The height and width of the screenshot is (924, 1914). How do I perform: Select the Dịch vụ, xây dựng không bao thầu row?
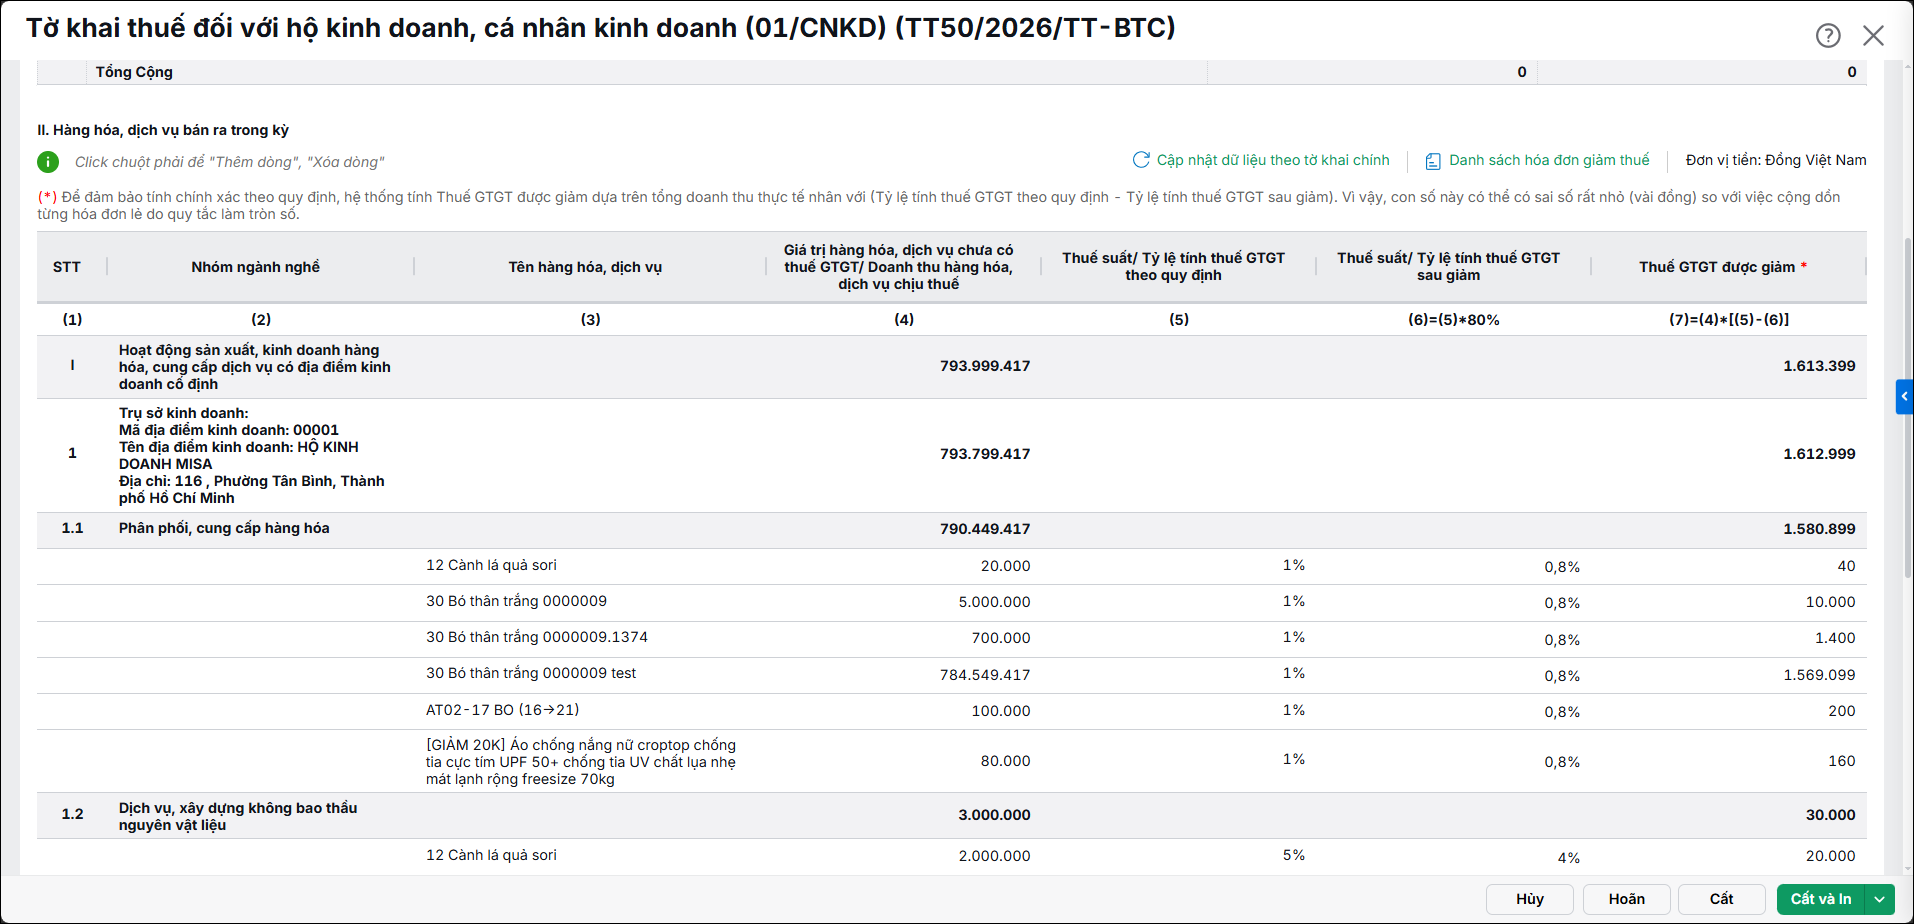952,816
